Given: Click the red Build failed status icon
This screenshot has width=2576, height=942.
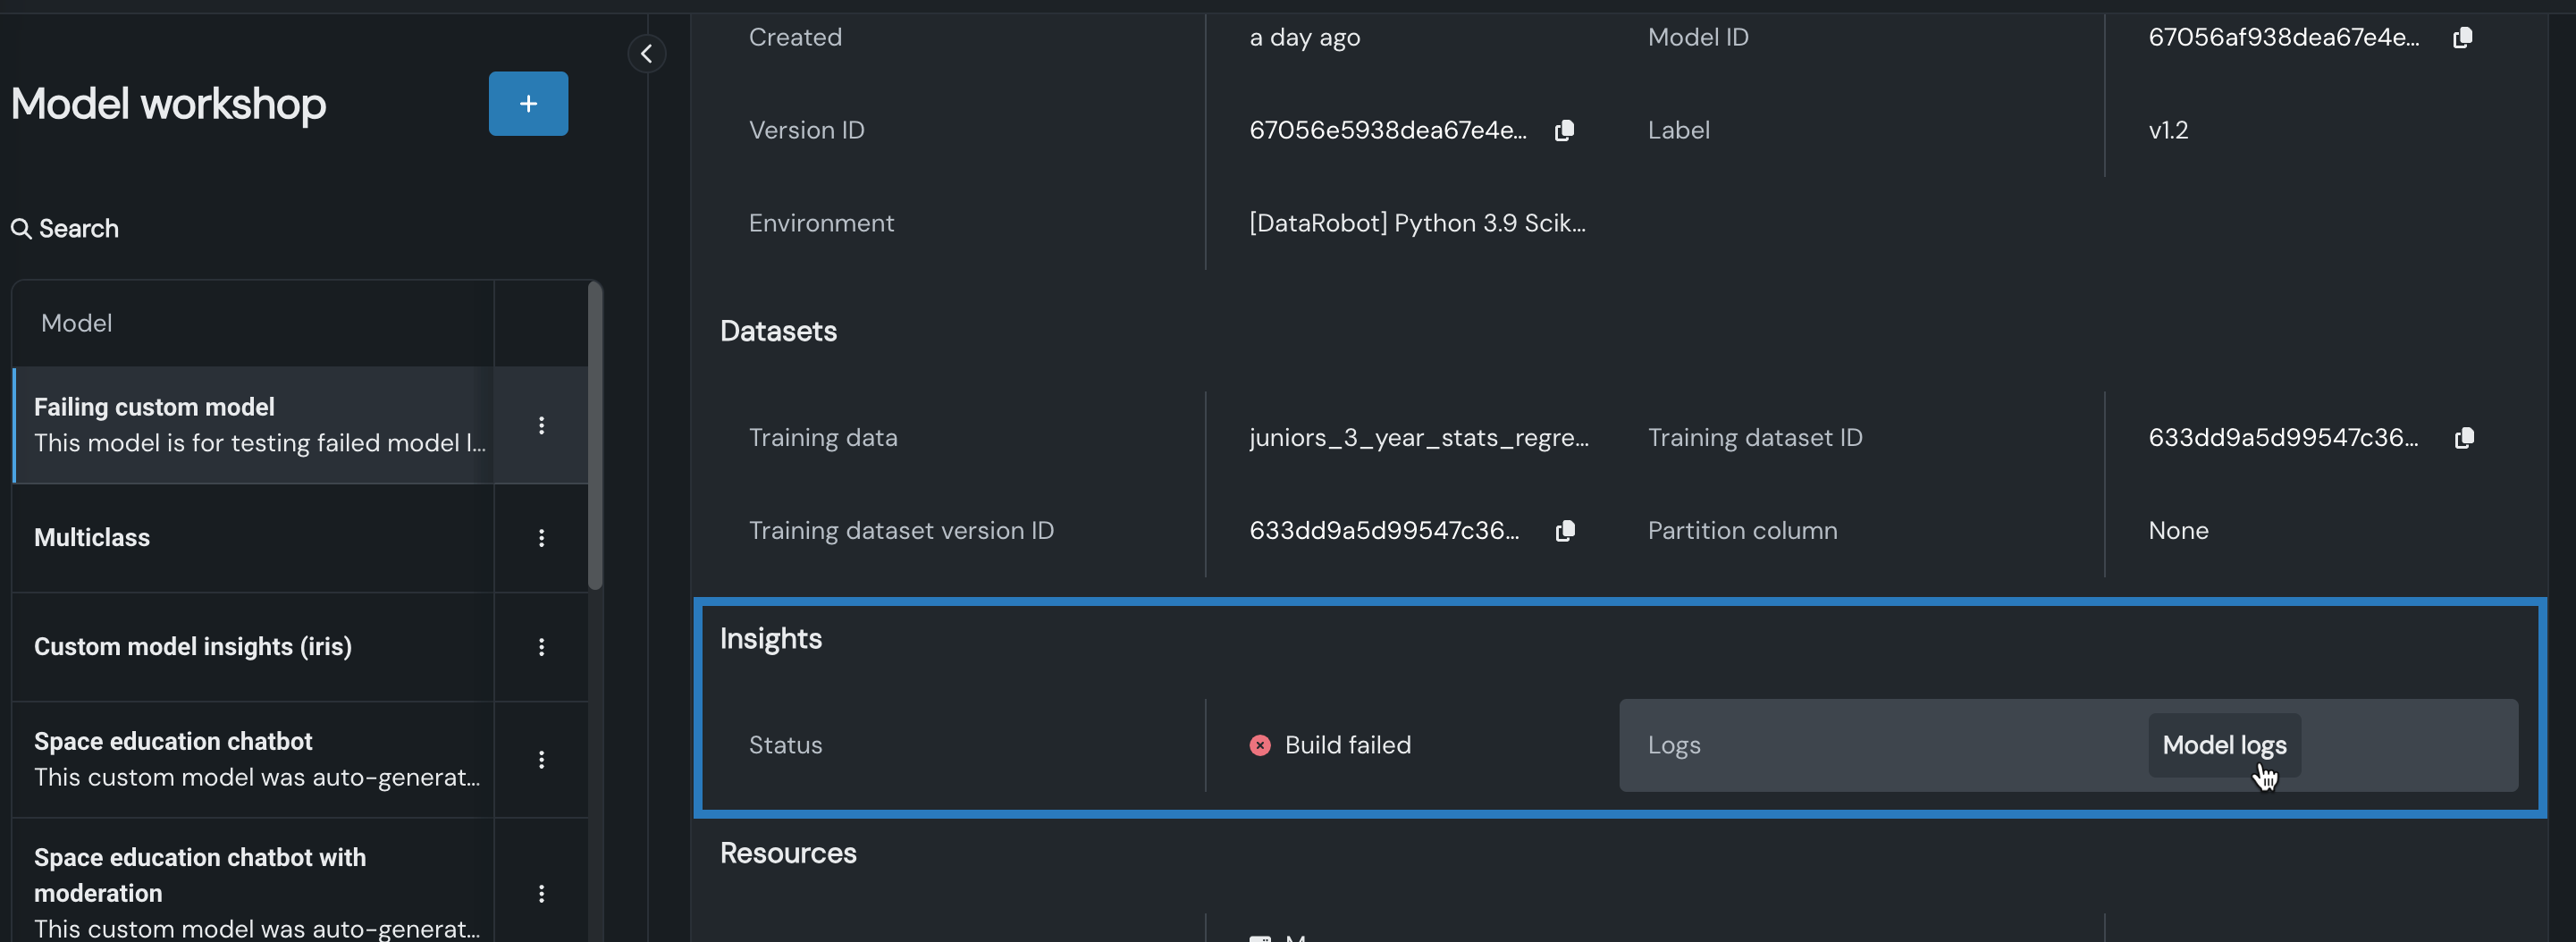Looking at the screenshot, I should pyautogui.click(x=1260, y=745).
